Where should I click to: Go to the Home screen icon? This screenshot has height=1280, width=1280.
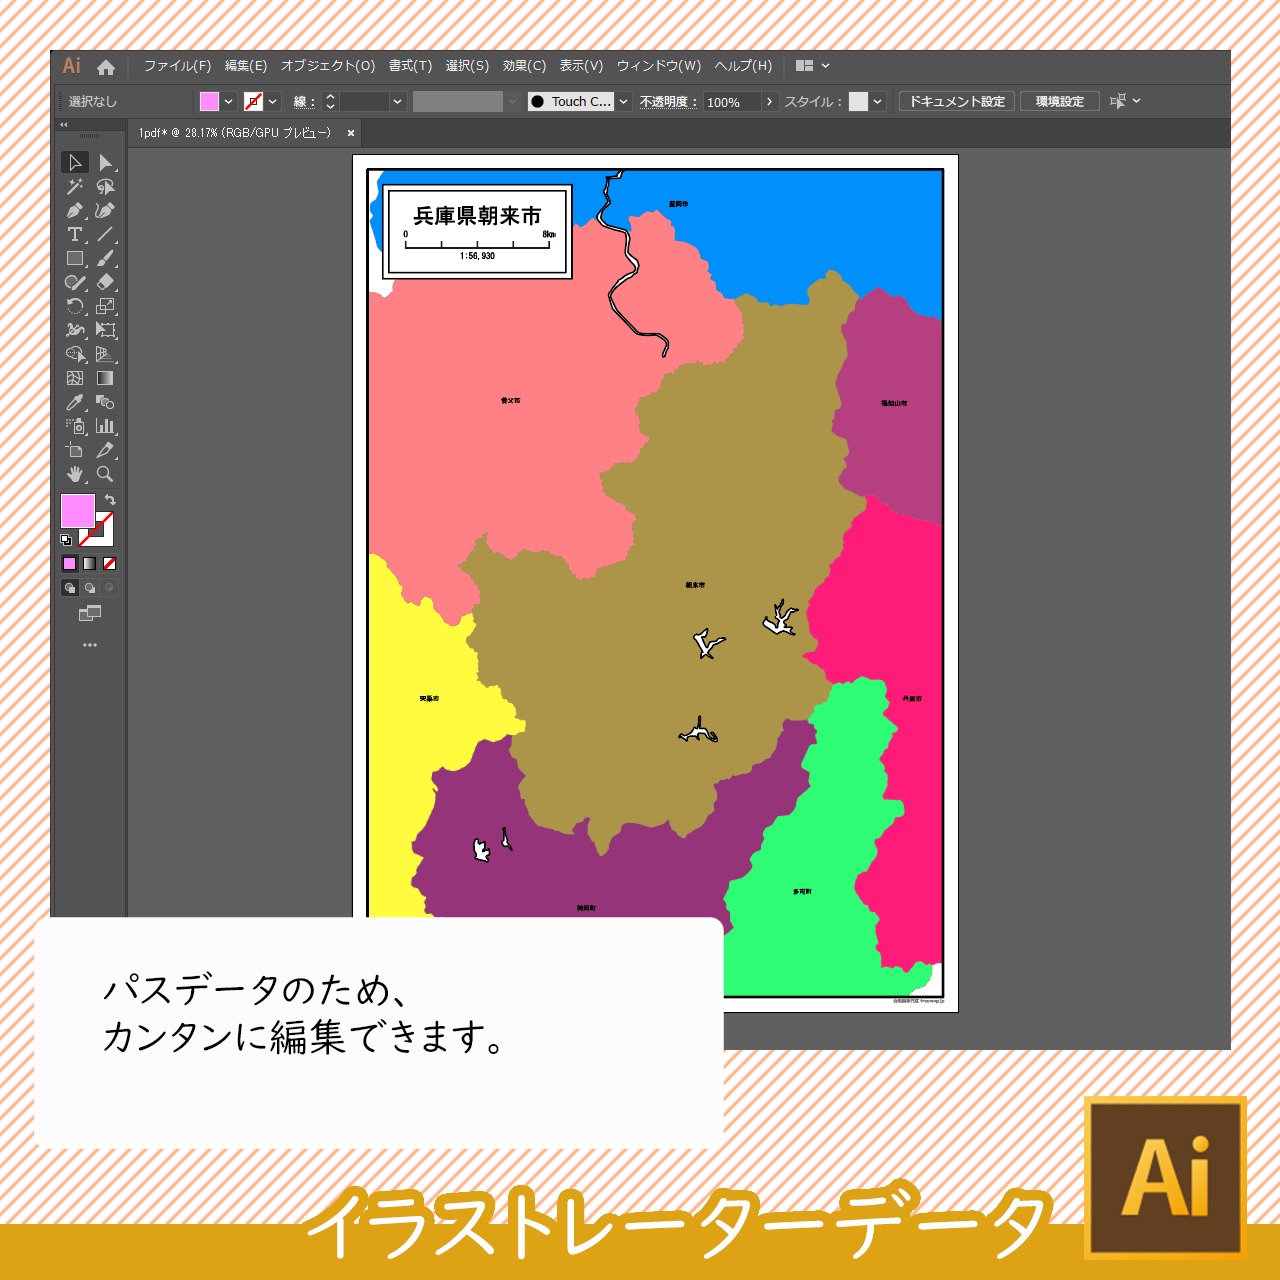click(106, 67)
